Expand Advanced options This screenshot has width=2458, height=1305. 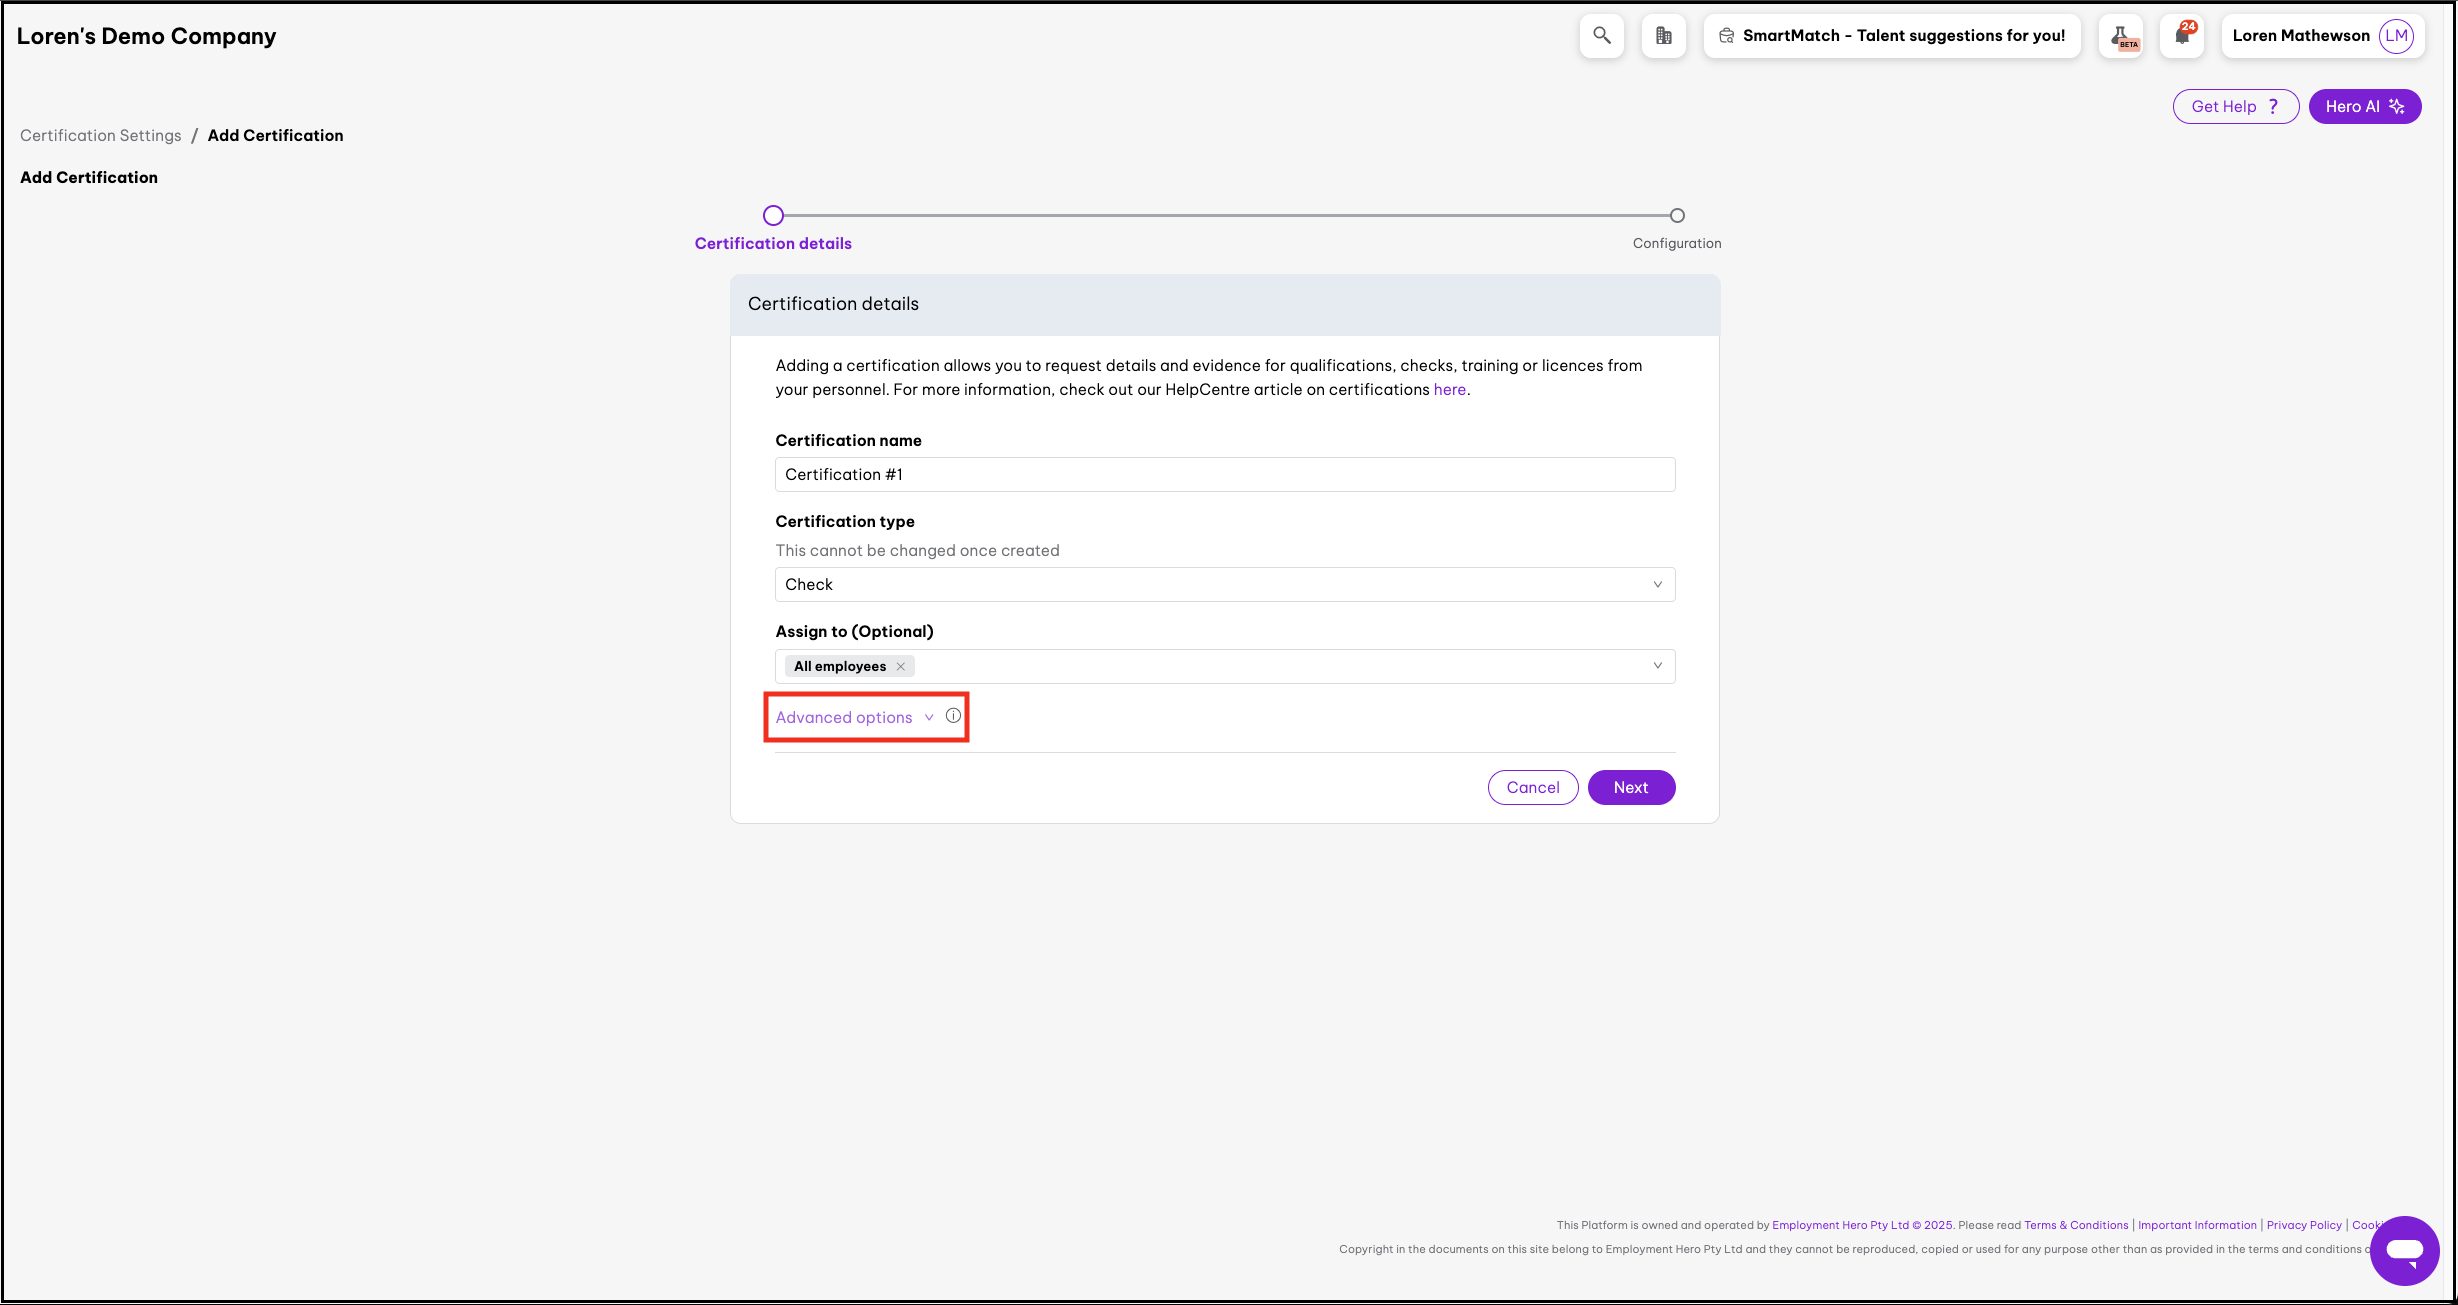[x=844, y=718]
